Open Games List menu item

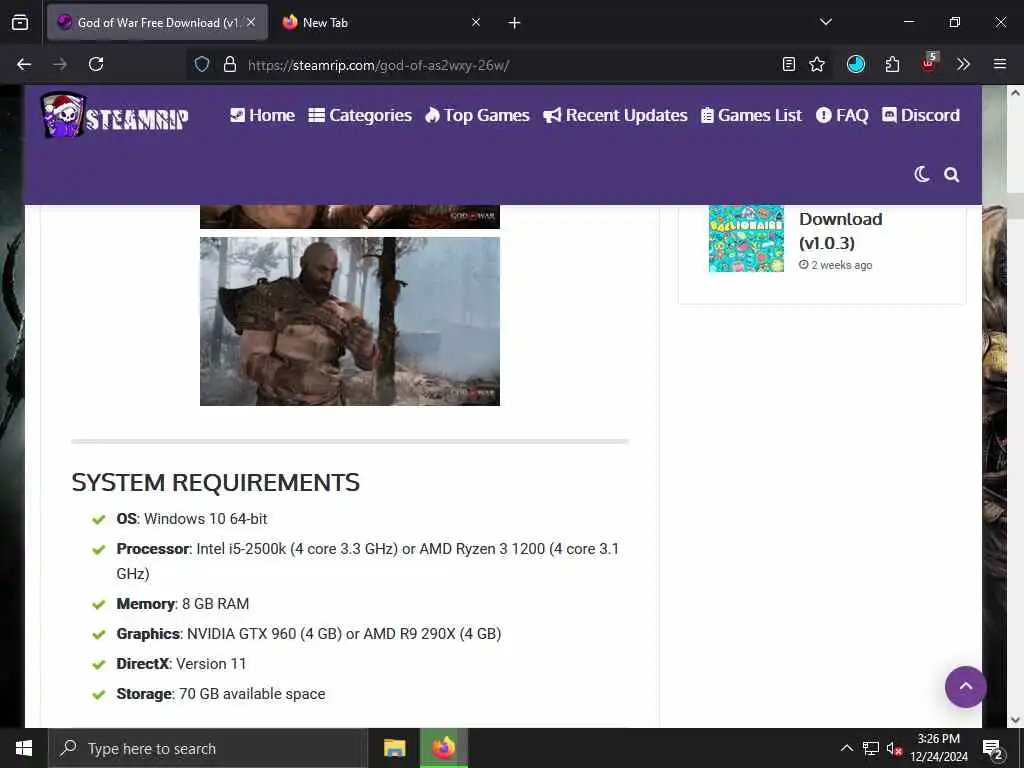pos(751,115)
